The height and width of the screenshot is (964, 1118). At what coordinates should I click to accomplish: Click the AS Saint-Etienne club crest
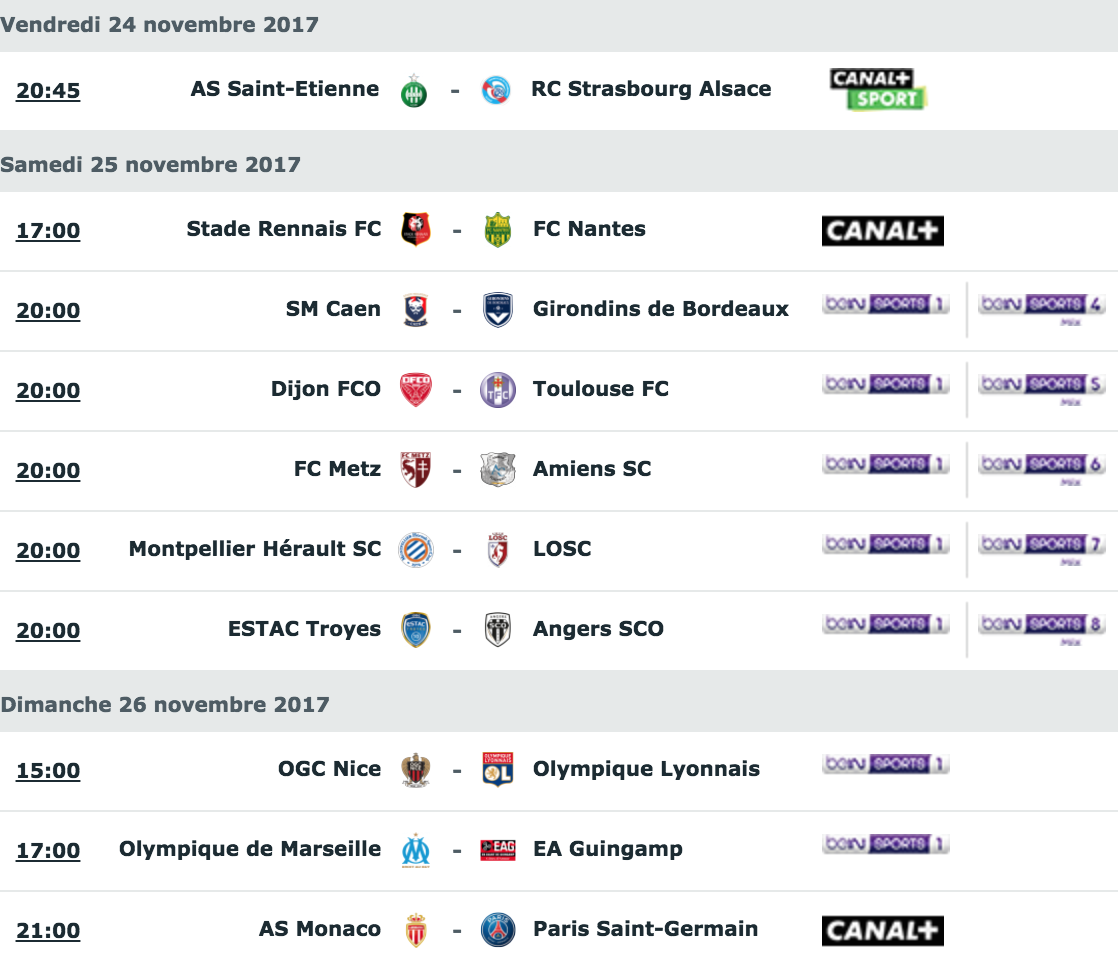(414, 90)
